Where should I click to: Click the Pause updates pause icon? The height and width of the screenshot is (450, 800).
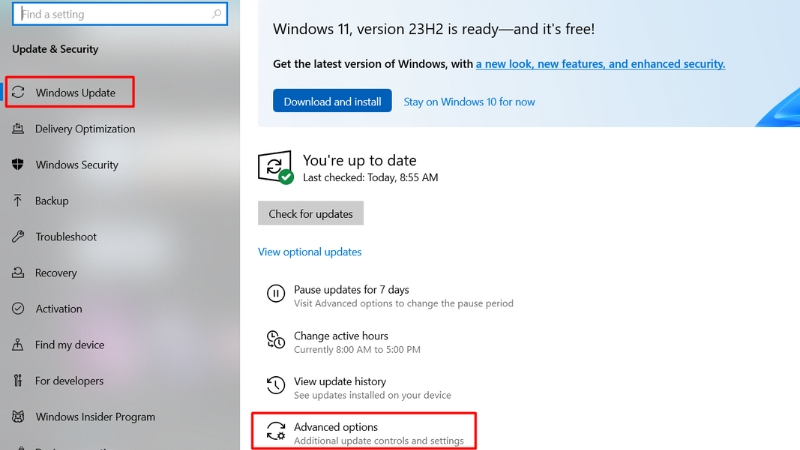(276, 293)
